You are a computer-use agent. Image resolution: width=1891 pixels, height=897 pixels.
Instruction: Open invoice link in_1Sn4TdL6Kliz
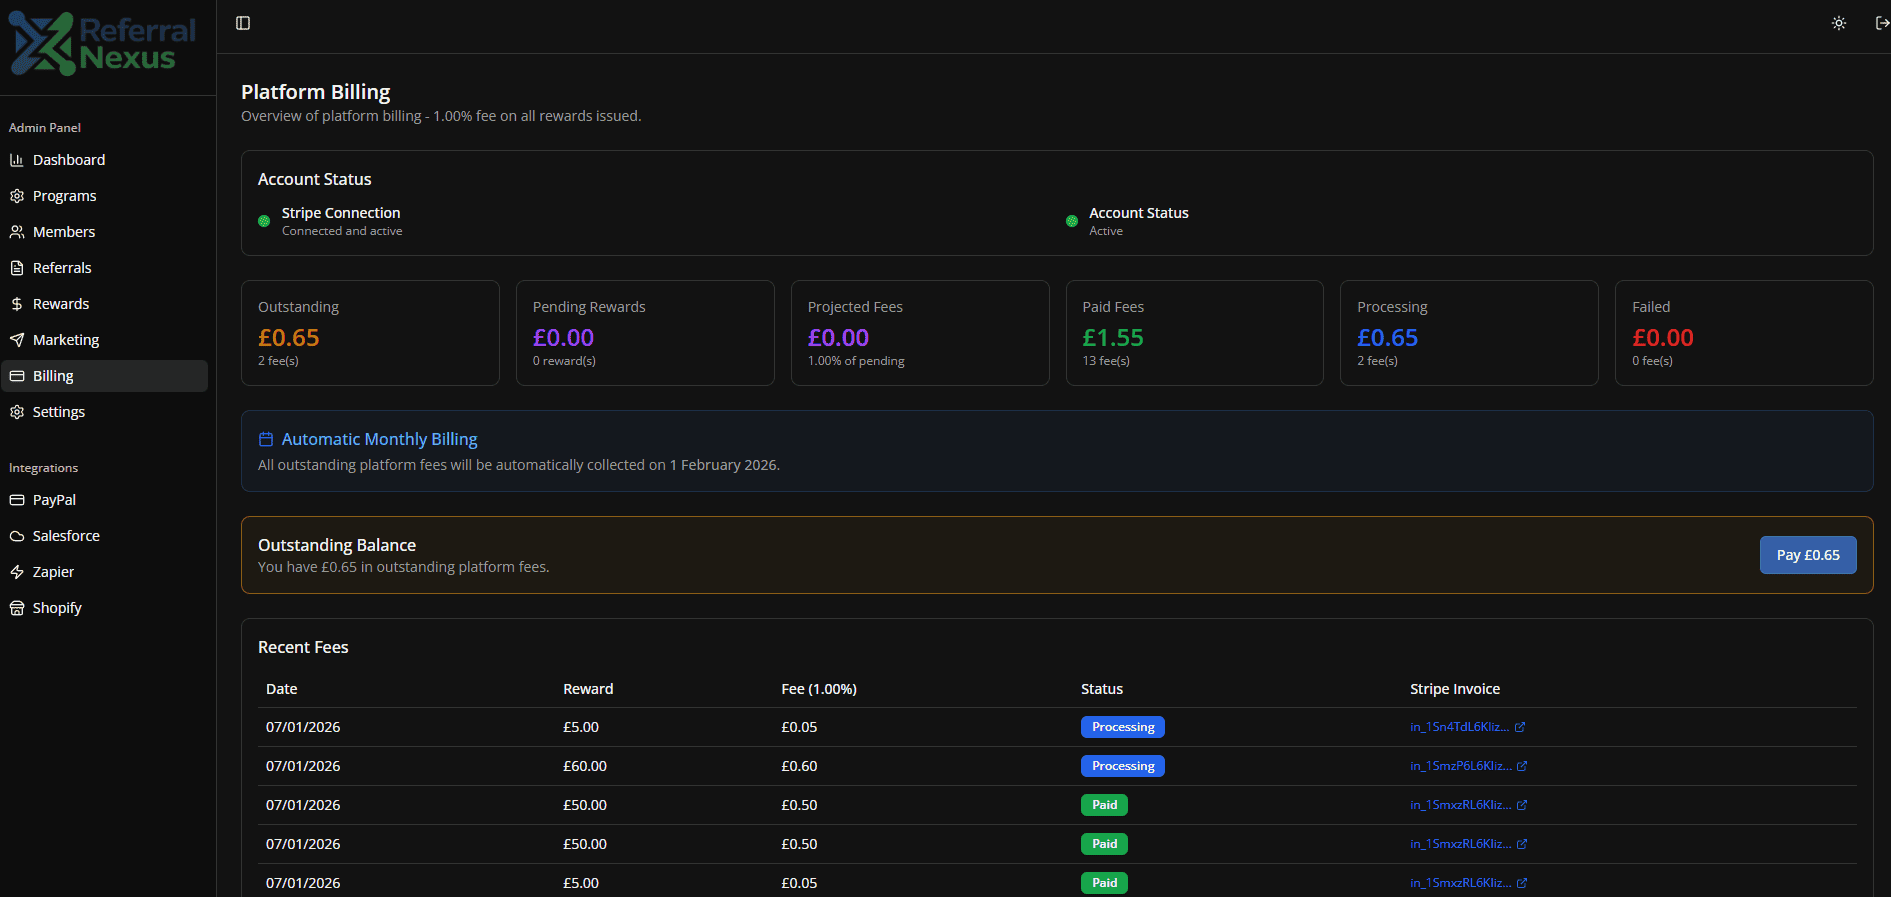[x=1467, y=727]
